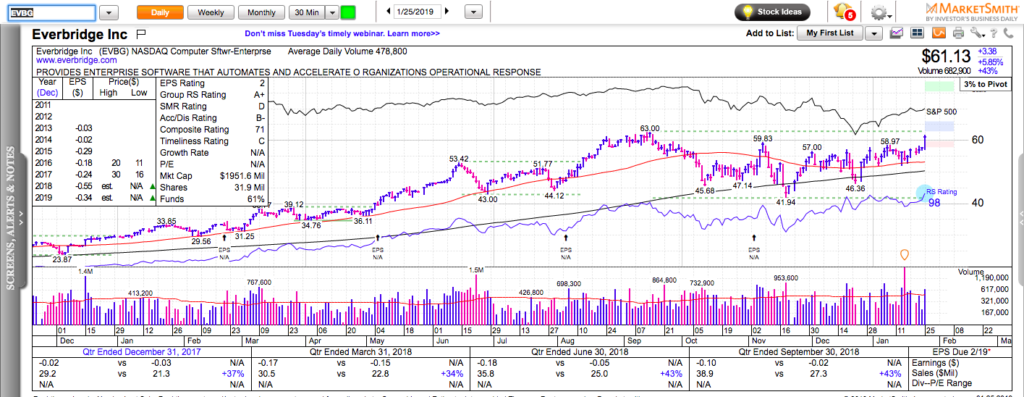1024x397 pixels.
Task: Click the 1.5M volume spike label
Action: click(477, 269)
